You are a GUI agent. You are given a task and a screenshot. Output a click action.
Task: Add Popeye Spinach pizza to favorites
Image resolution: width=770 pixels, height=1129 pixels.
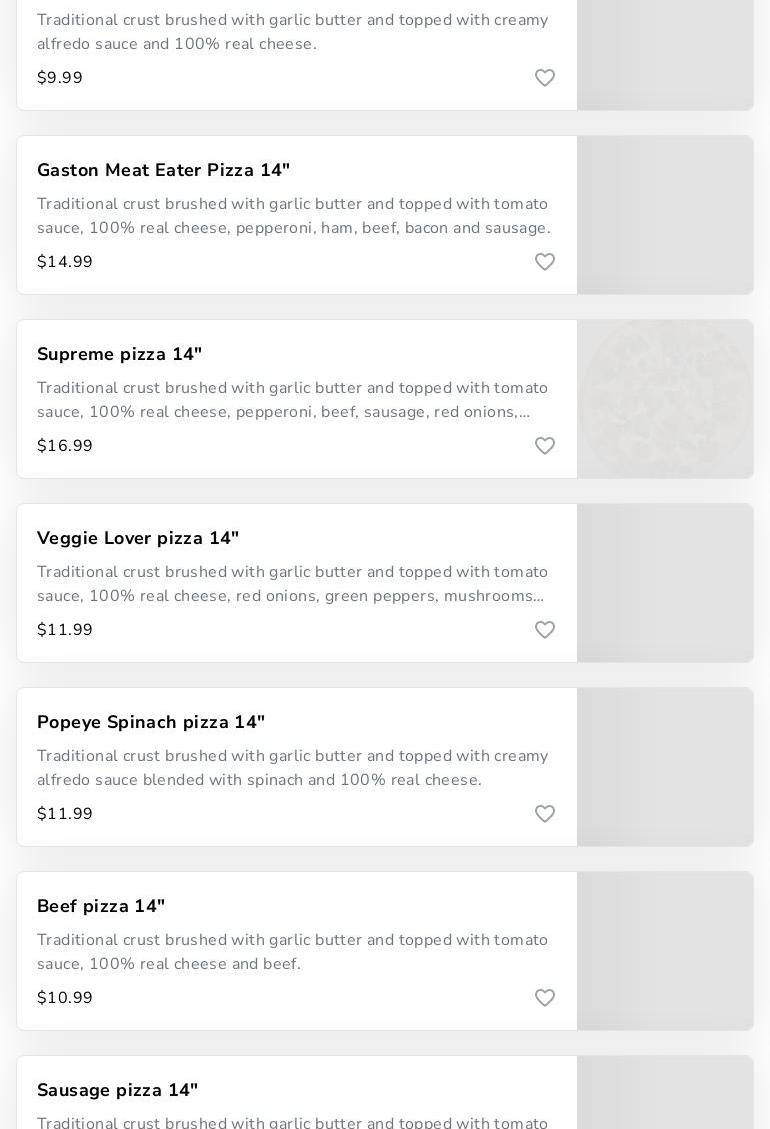pyautogui.click(x=545, y=814)
